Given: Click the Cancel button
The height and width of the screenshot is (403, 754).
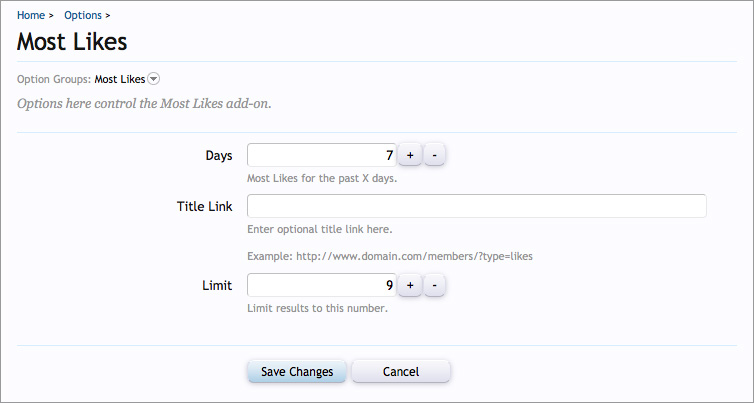Looking at the screenshot, I should (x=401, y=371).
